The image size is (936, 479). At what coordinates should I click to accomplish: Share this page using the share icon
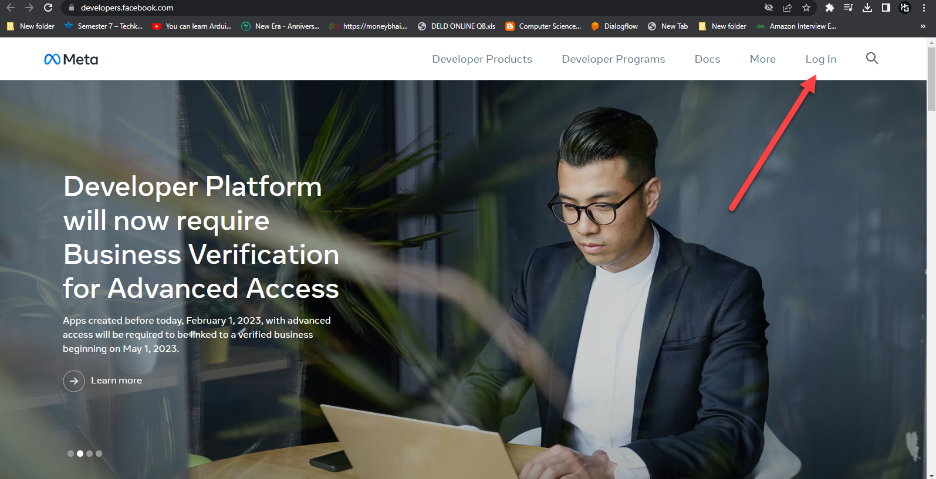pyautogui.click(x=787, y=8)
